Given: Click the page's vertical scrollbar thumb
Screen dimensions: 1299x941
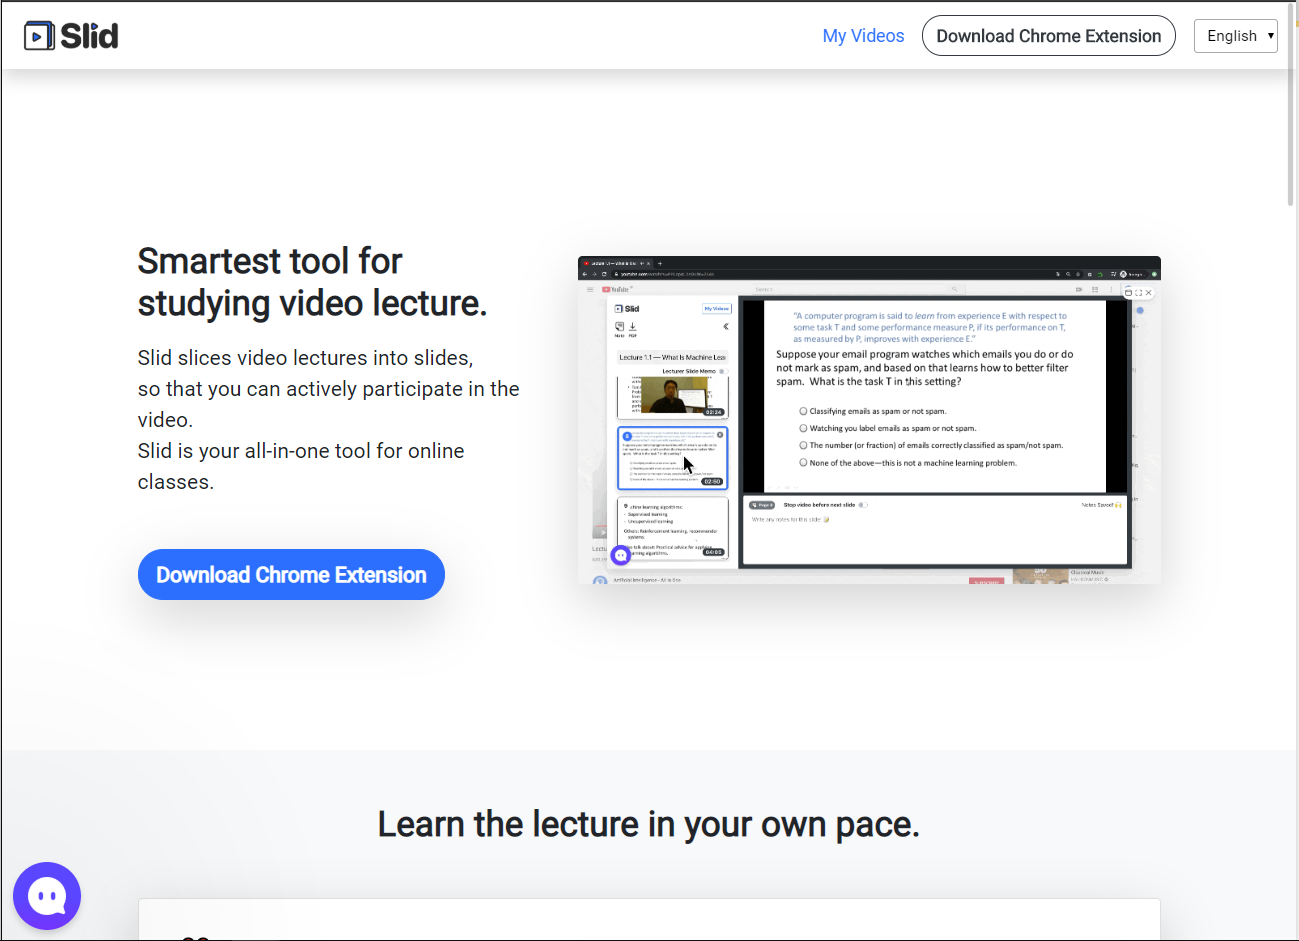Looking at the screenshot, I should tap(1291, 105).
